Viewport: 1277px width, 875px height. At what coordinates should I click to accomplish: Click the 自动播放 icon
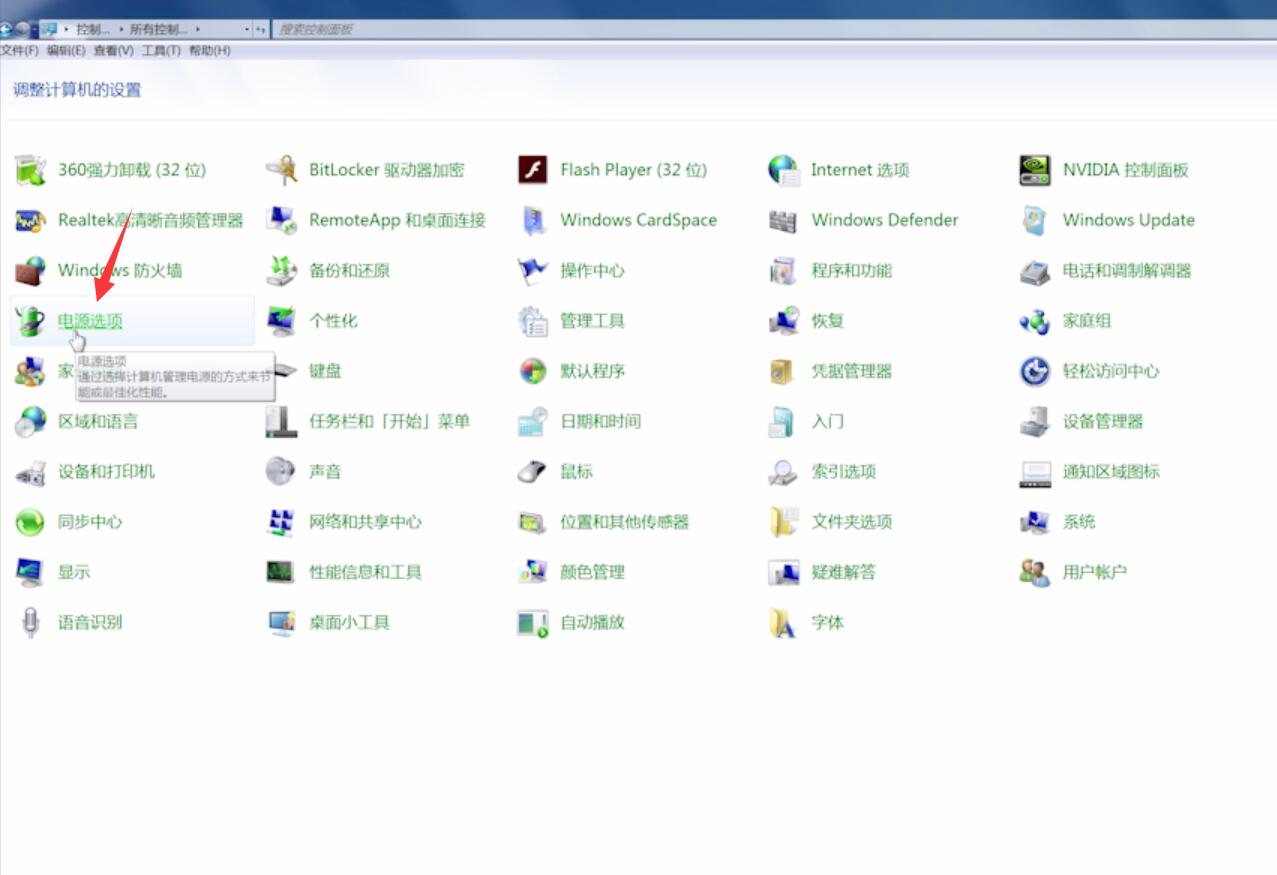click(x=533, y=622)
